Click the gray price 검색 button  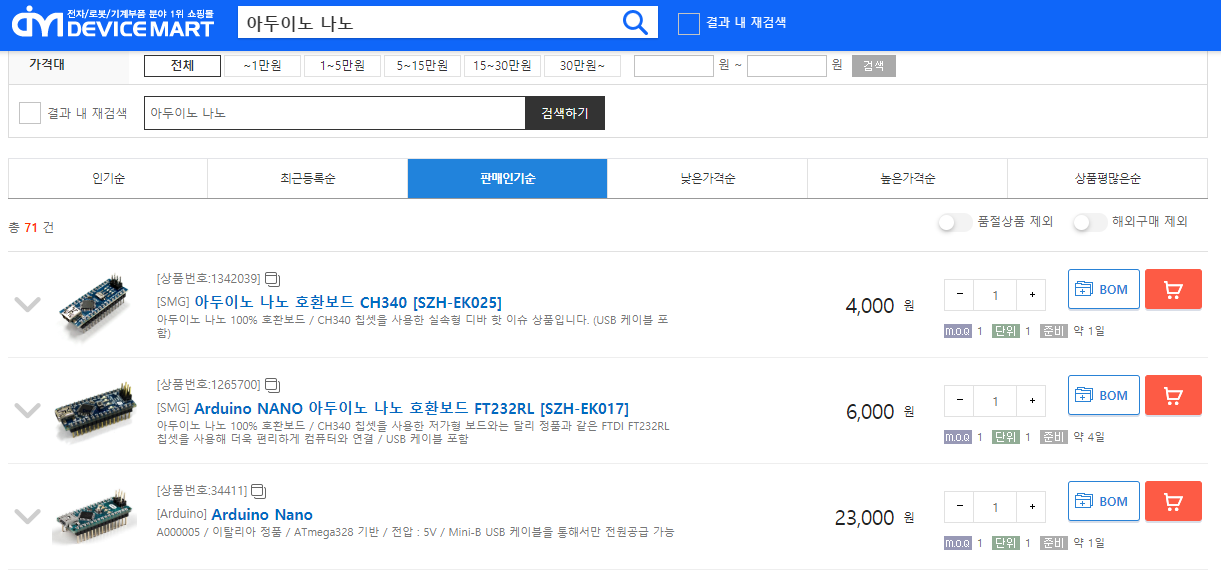(874, 66)
